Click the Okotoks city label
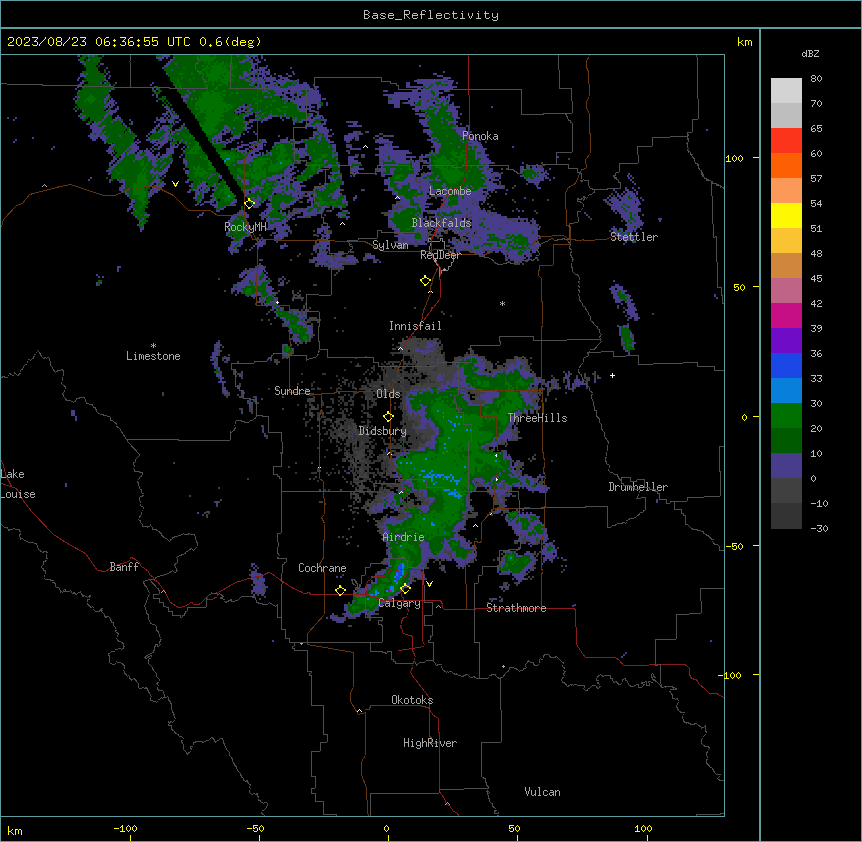 pyautogui.click(x=412, y=700)
